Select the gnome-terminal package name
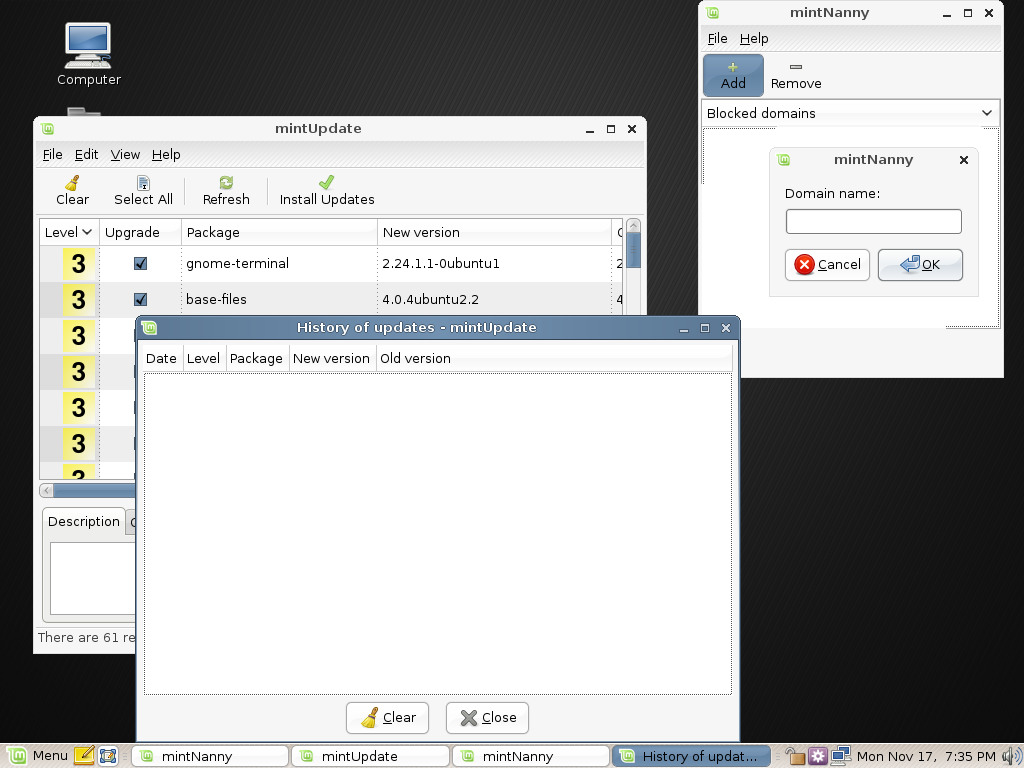 pyautogui.click(x=237, y=264)
